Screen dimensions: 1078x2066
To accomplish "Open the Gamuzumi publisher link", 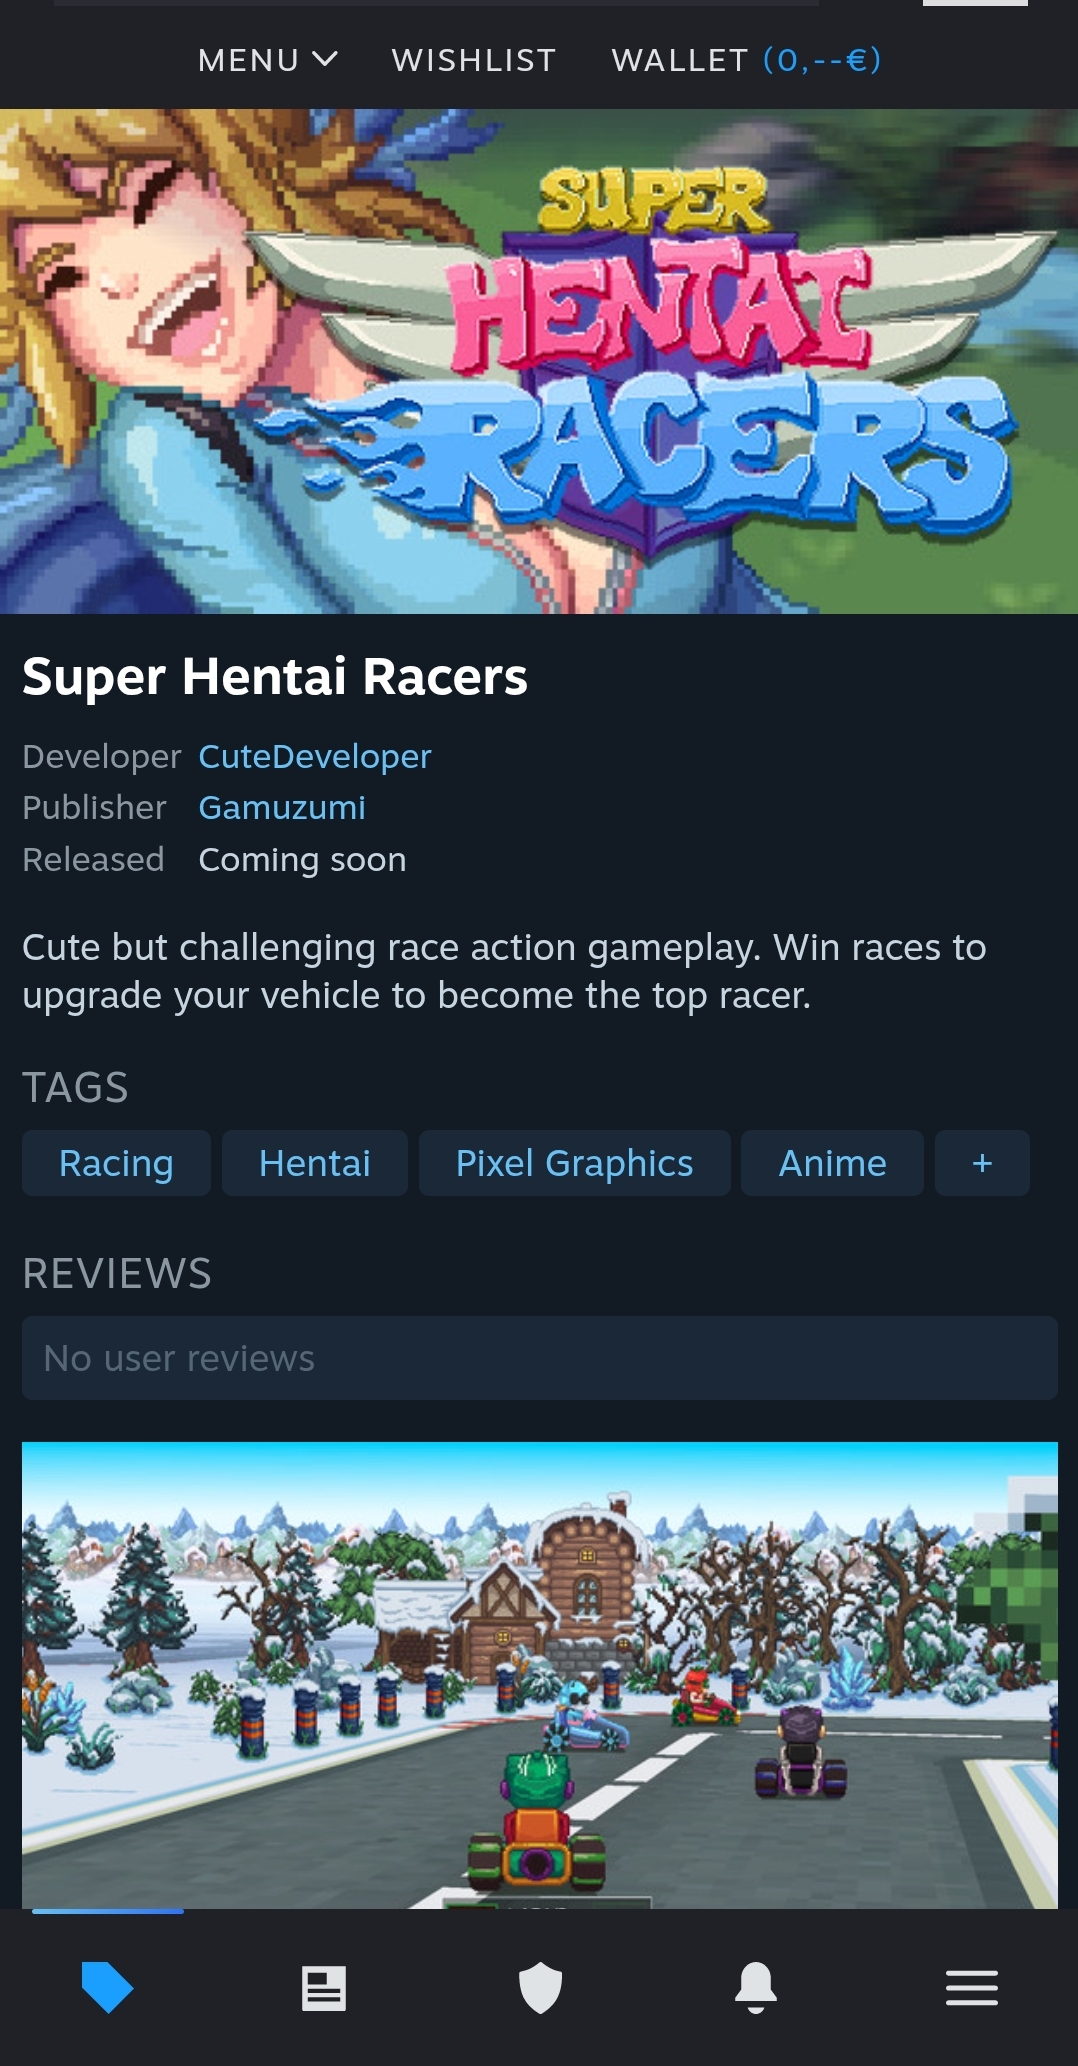I will click(282, 808).
